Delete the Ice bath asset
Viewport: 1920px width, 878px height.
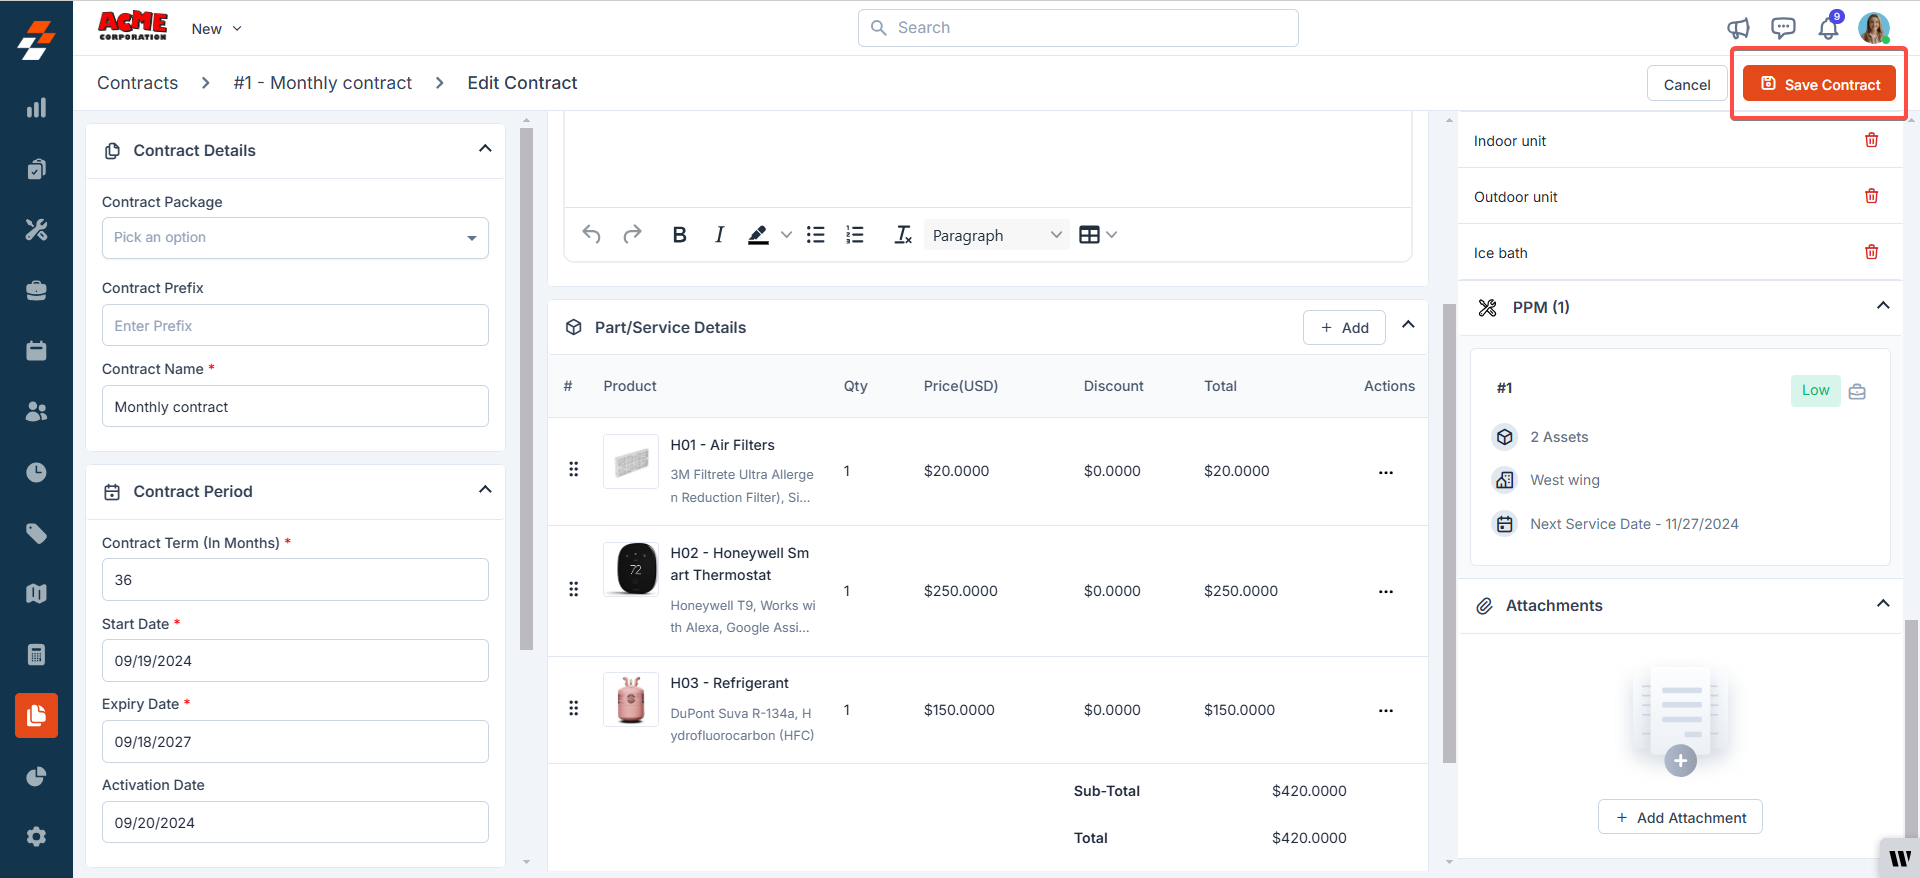(1871, 252)
